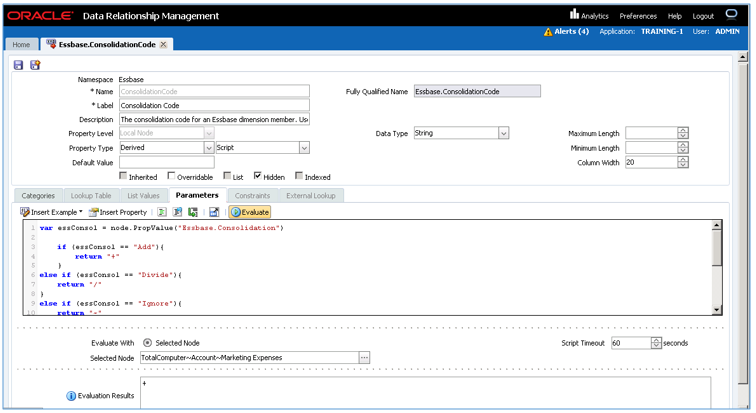This screenshot has height=413, width=756.
Task: Click the Oracle chat bubble icon at top right
Action: tap(731, 14)
